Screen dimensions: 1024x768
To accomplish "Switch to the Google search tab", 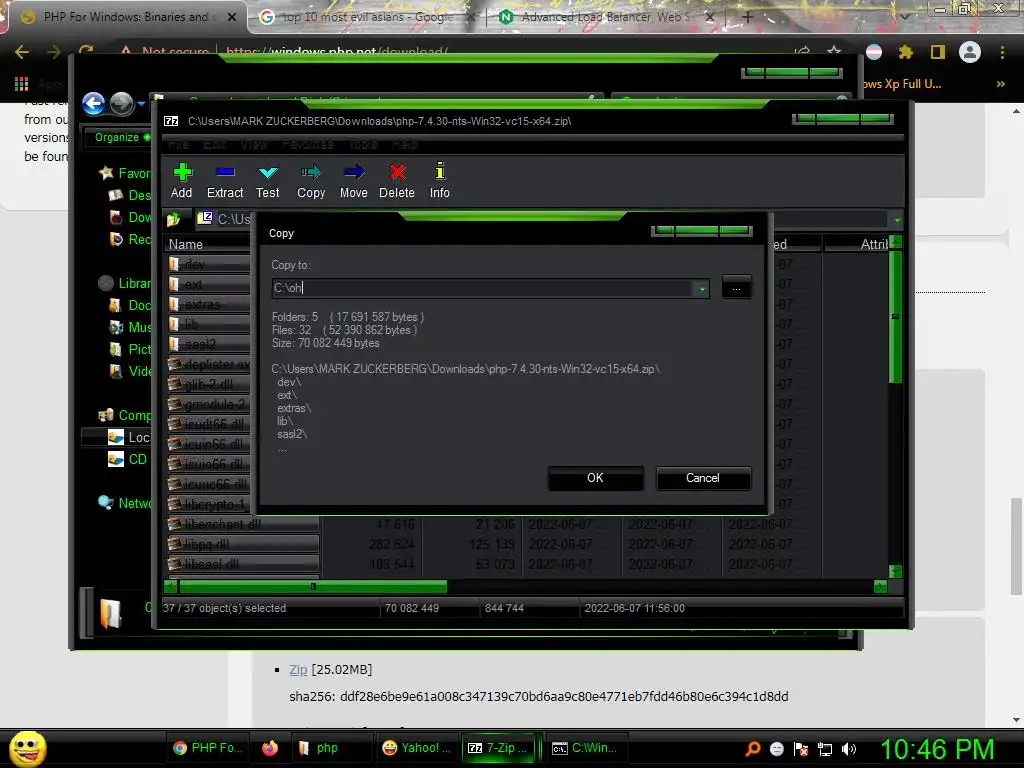I will 367,17.
